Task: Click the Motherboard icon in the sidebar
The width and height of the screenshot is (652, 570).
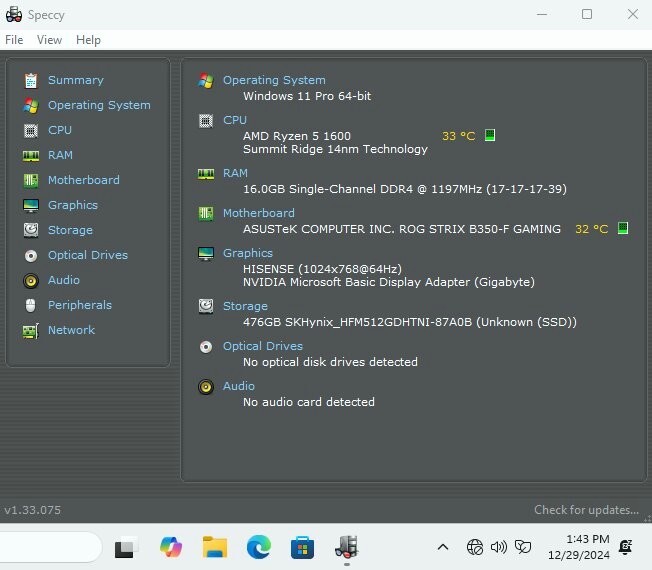Action: click(x=31, y=180)
